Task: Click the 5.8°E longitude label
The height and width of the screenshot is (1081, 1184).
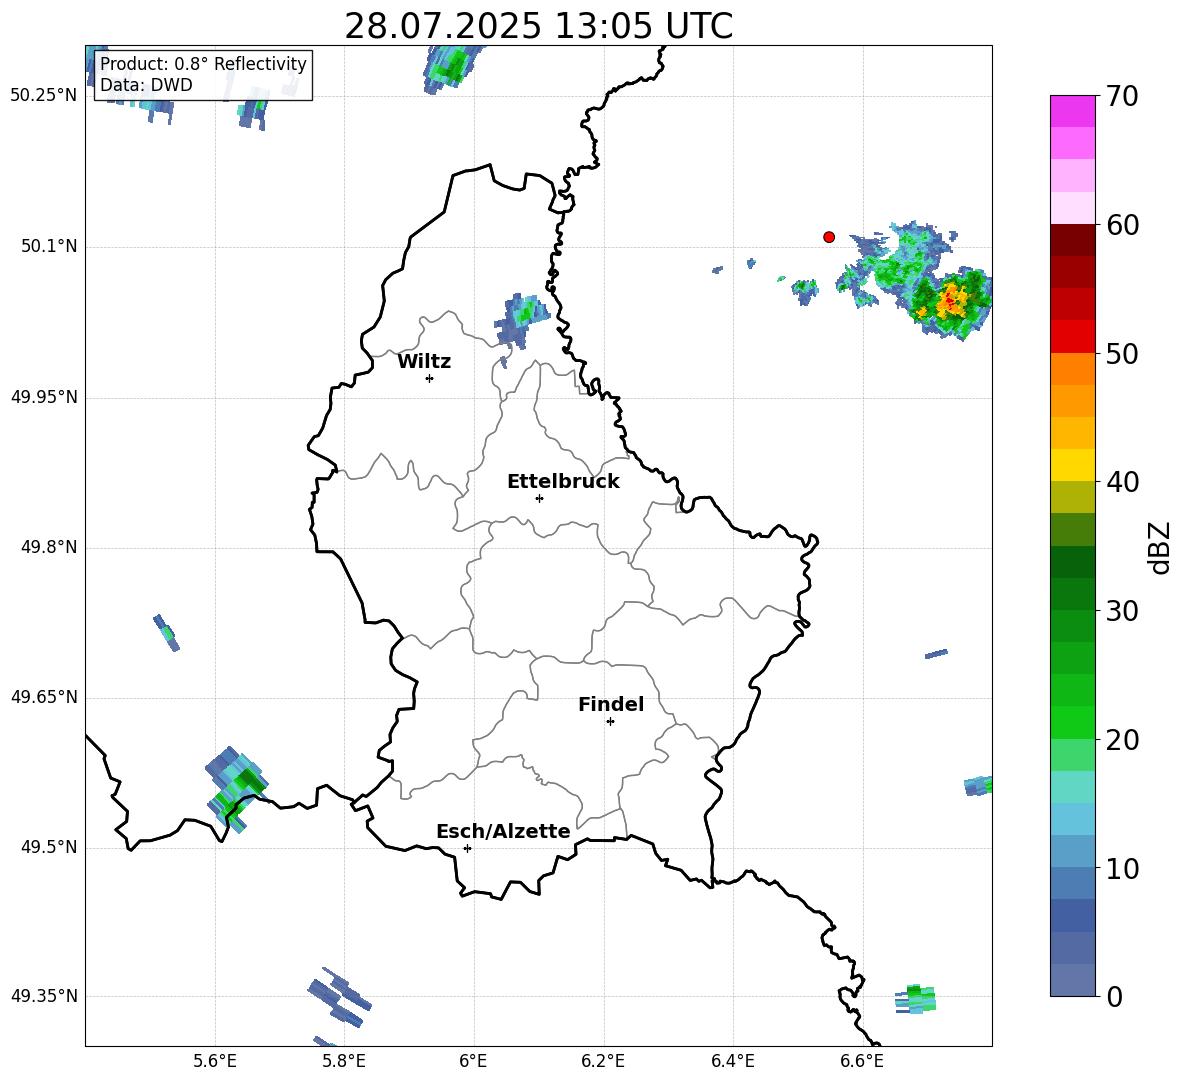Action: [344, 1061]
